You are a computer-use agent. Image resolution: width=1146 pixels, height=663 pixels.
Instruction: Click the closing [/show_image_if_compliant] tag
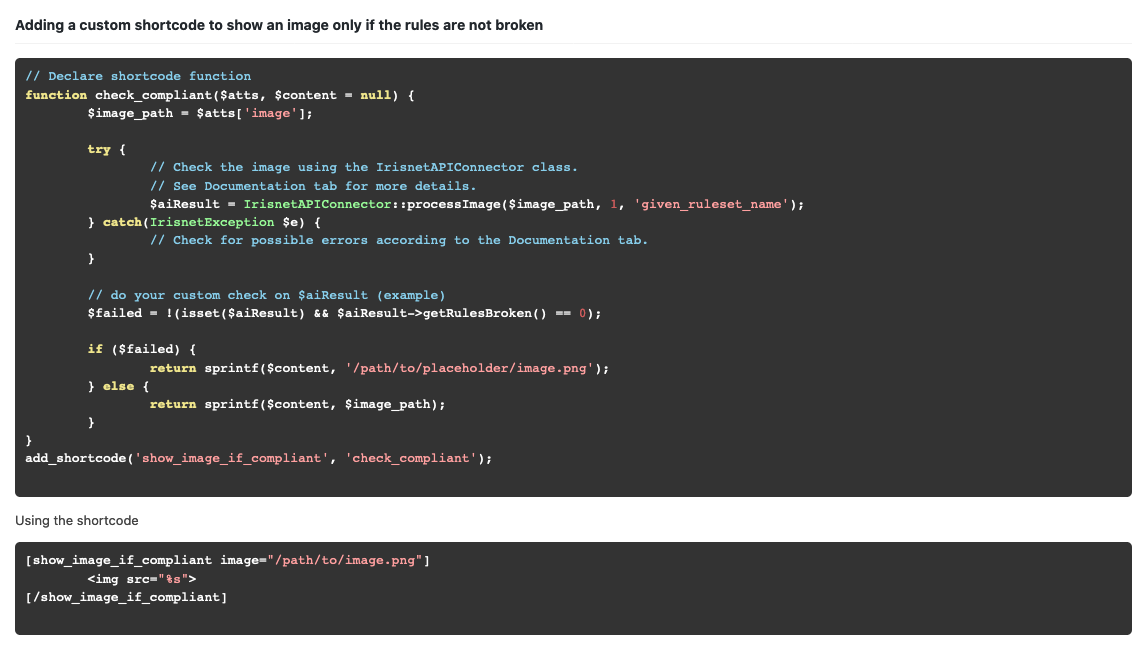coord(126,597)
